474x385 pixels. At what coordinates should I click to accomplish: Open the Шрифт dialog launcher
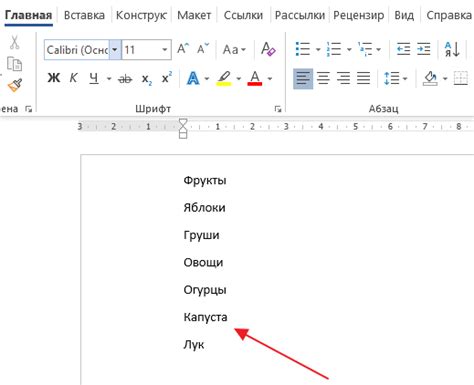(277, 109)
